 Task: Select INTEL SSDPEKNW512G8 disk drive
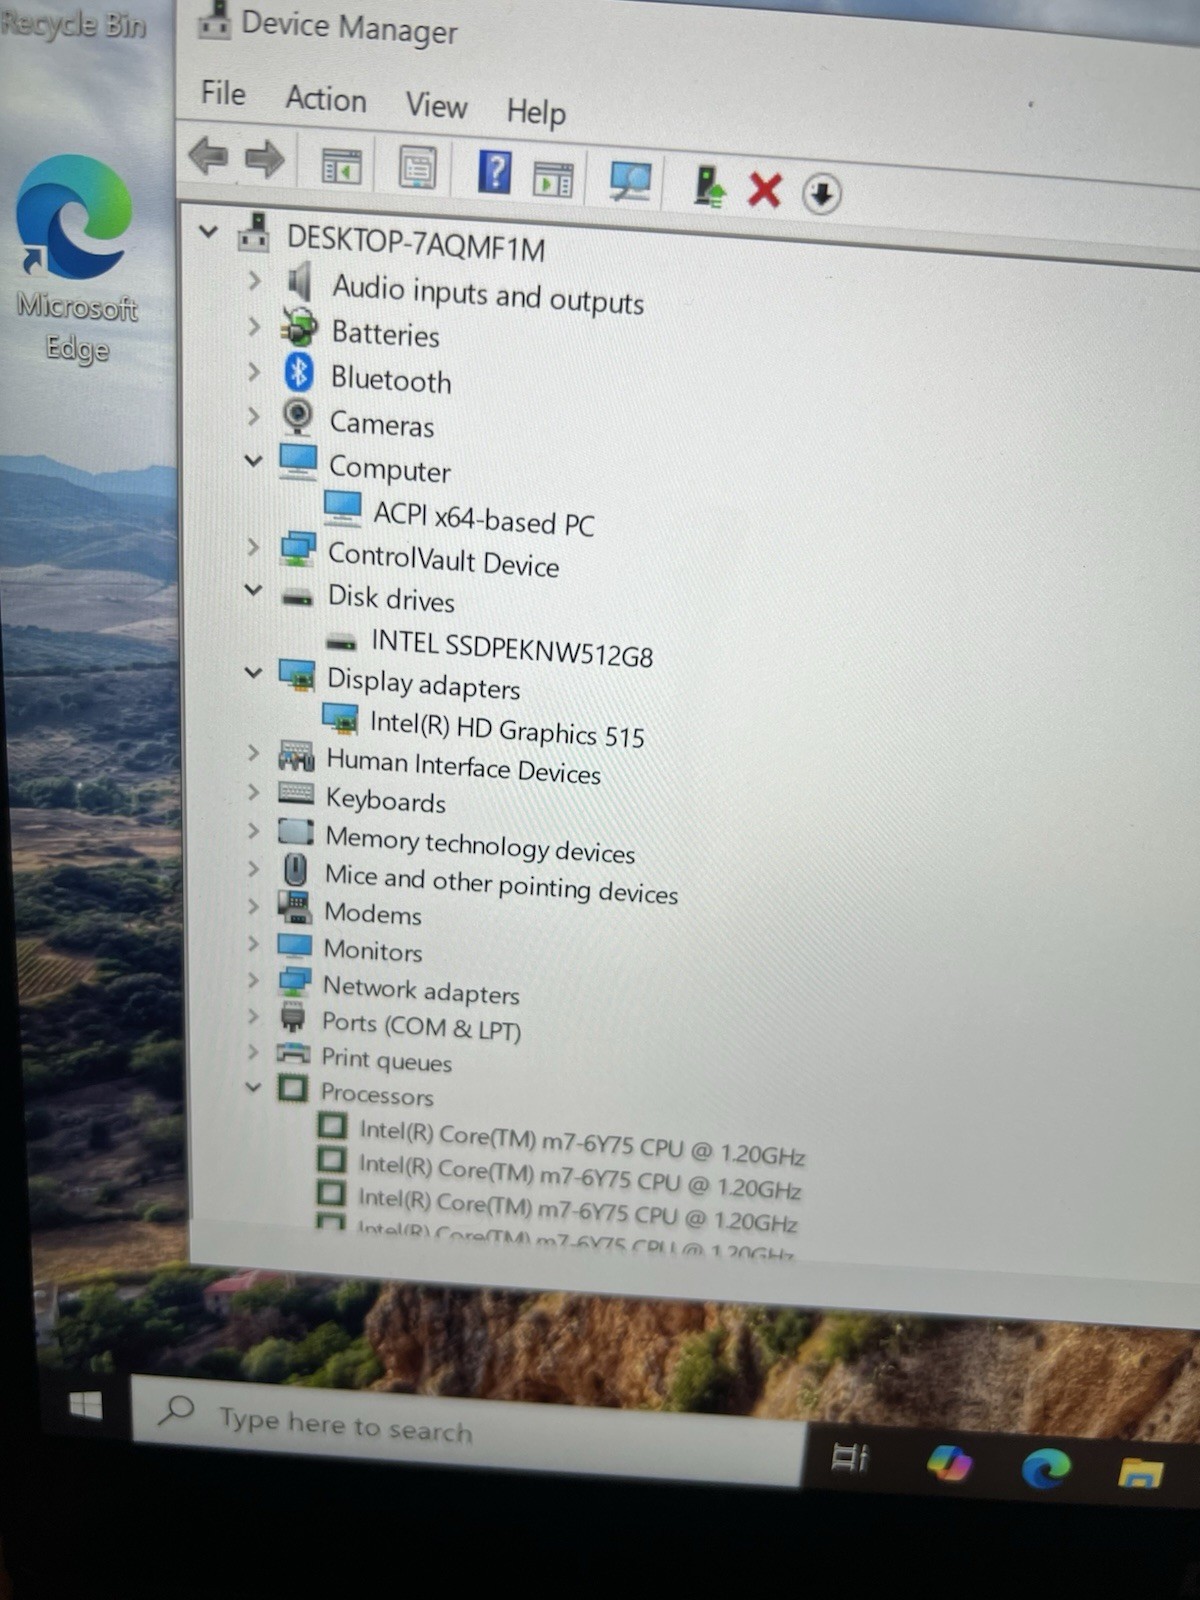click(512, 647)
